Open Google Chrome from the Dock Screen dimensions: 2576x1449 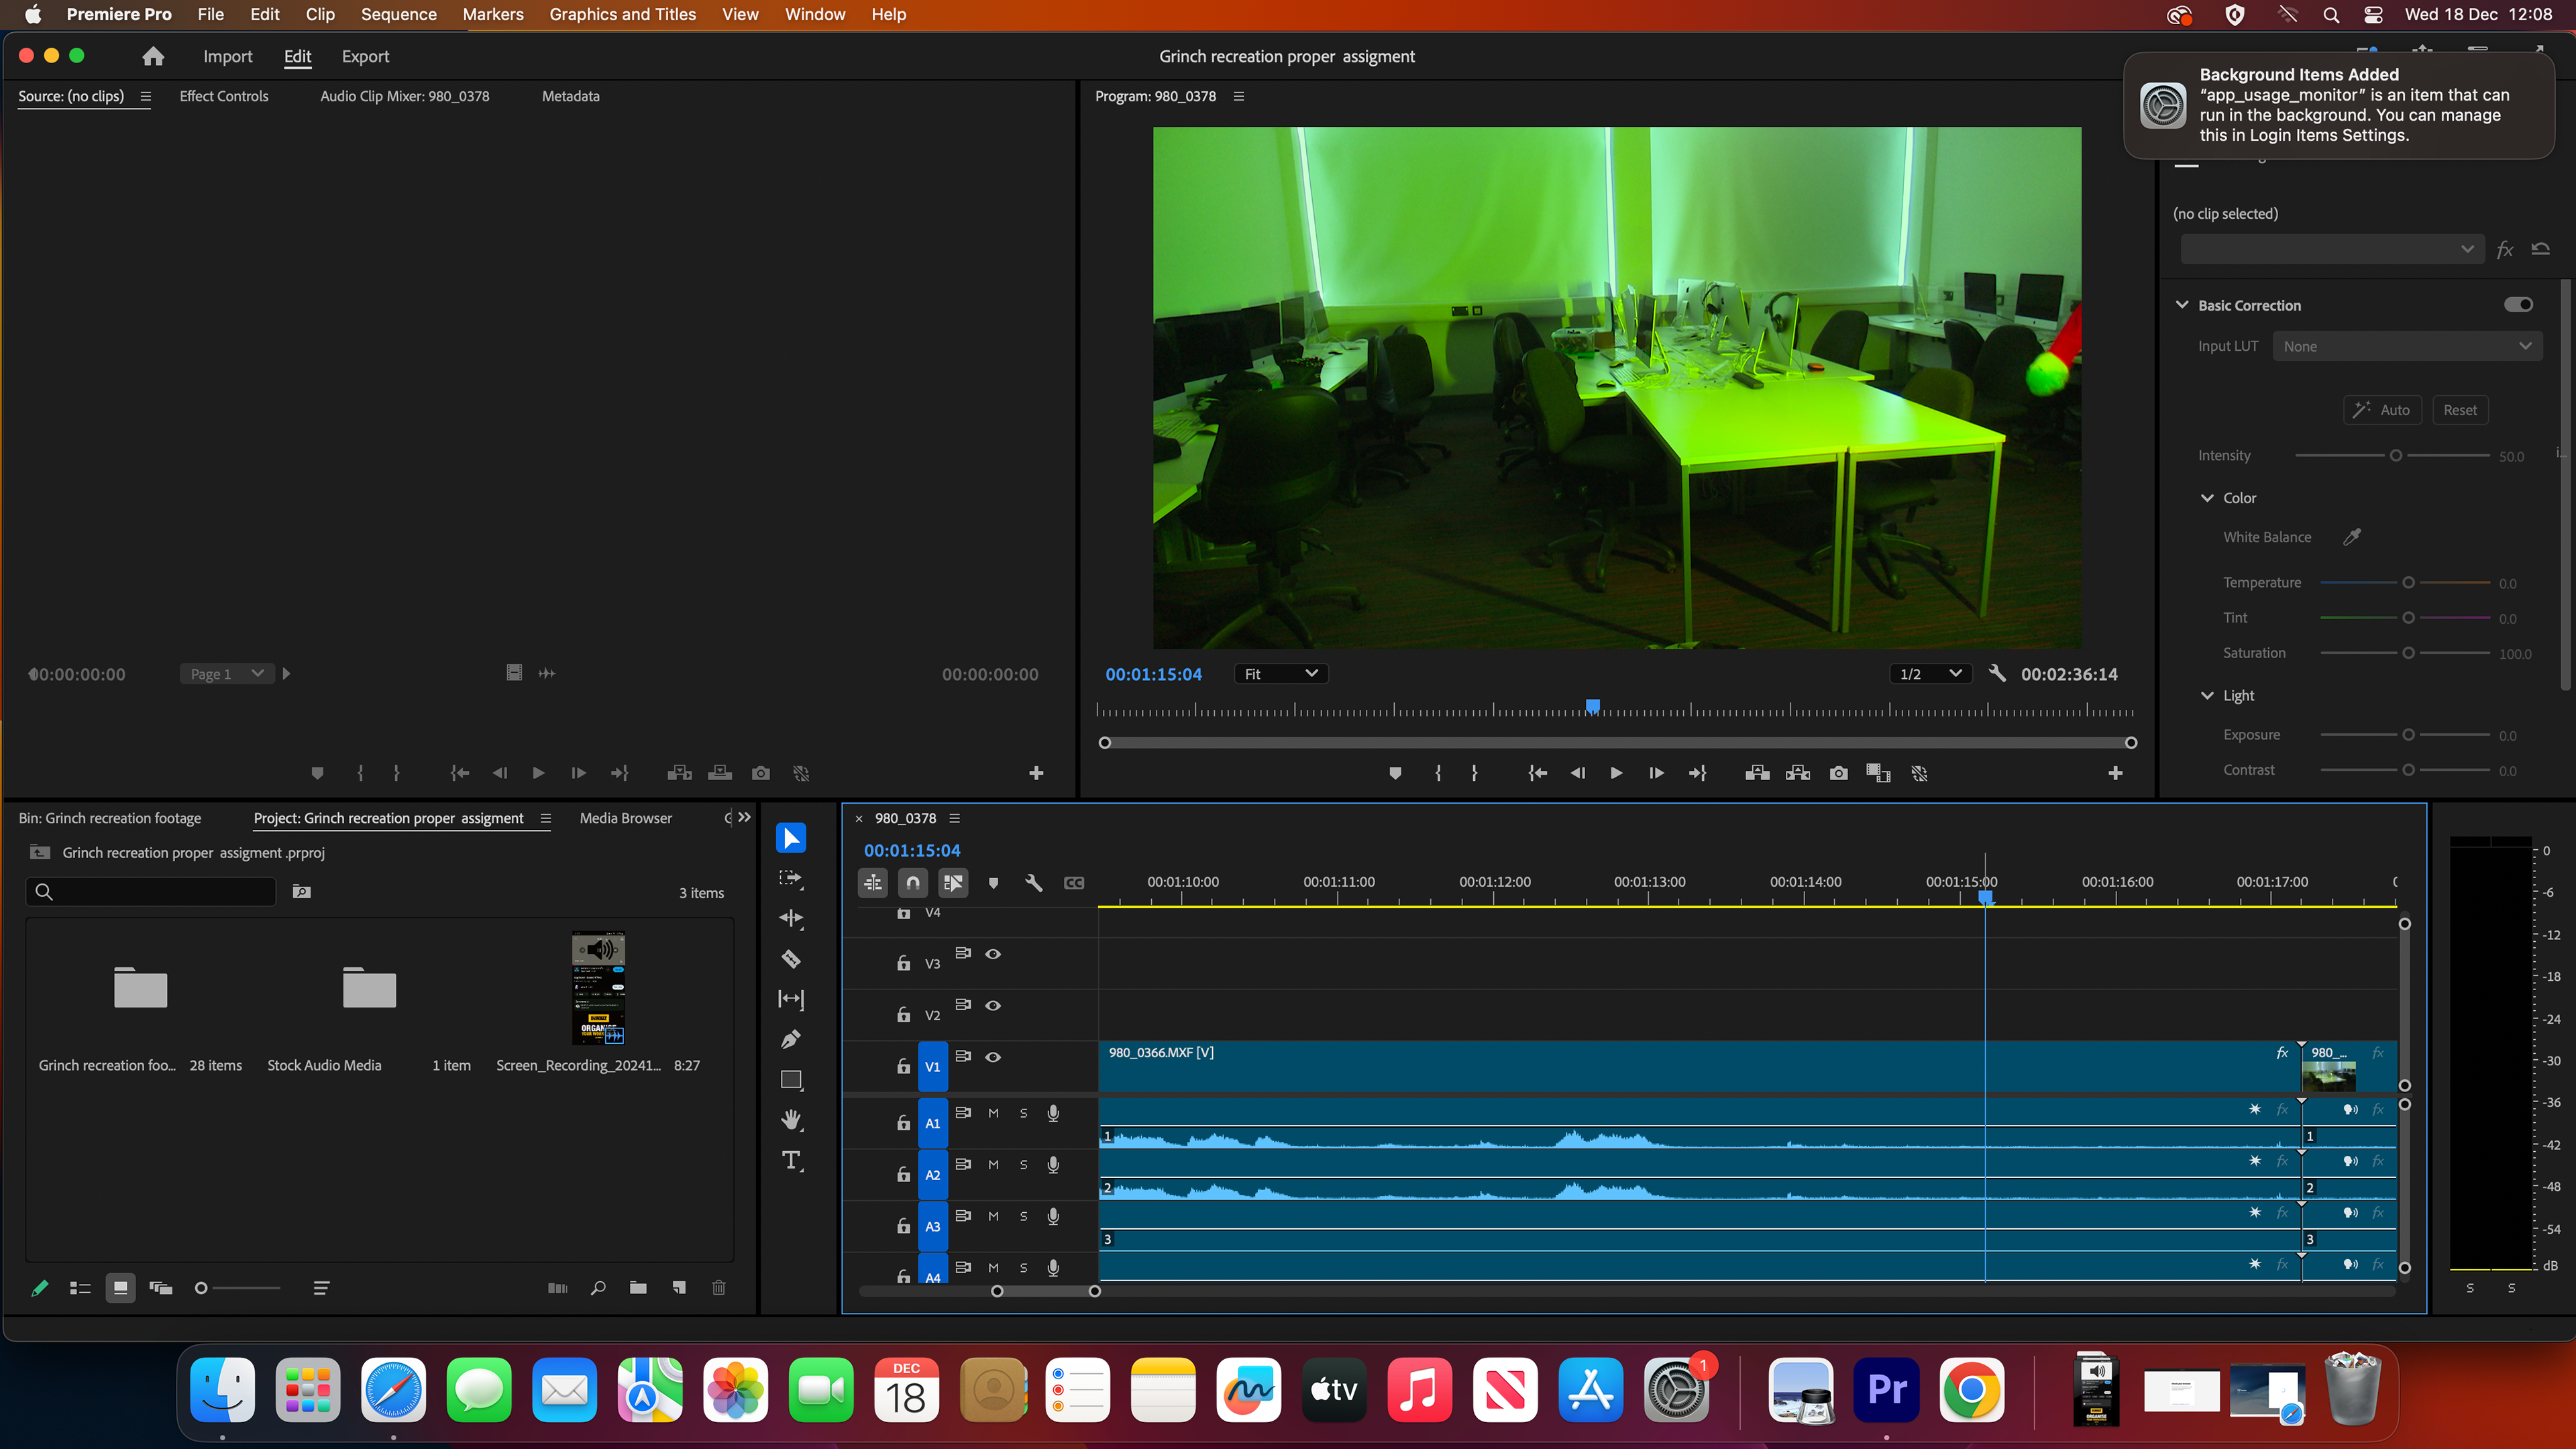(x=1972, y=1390)
